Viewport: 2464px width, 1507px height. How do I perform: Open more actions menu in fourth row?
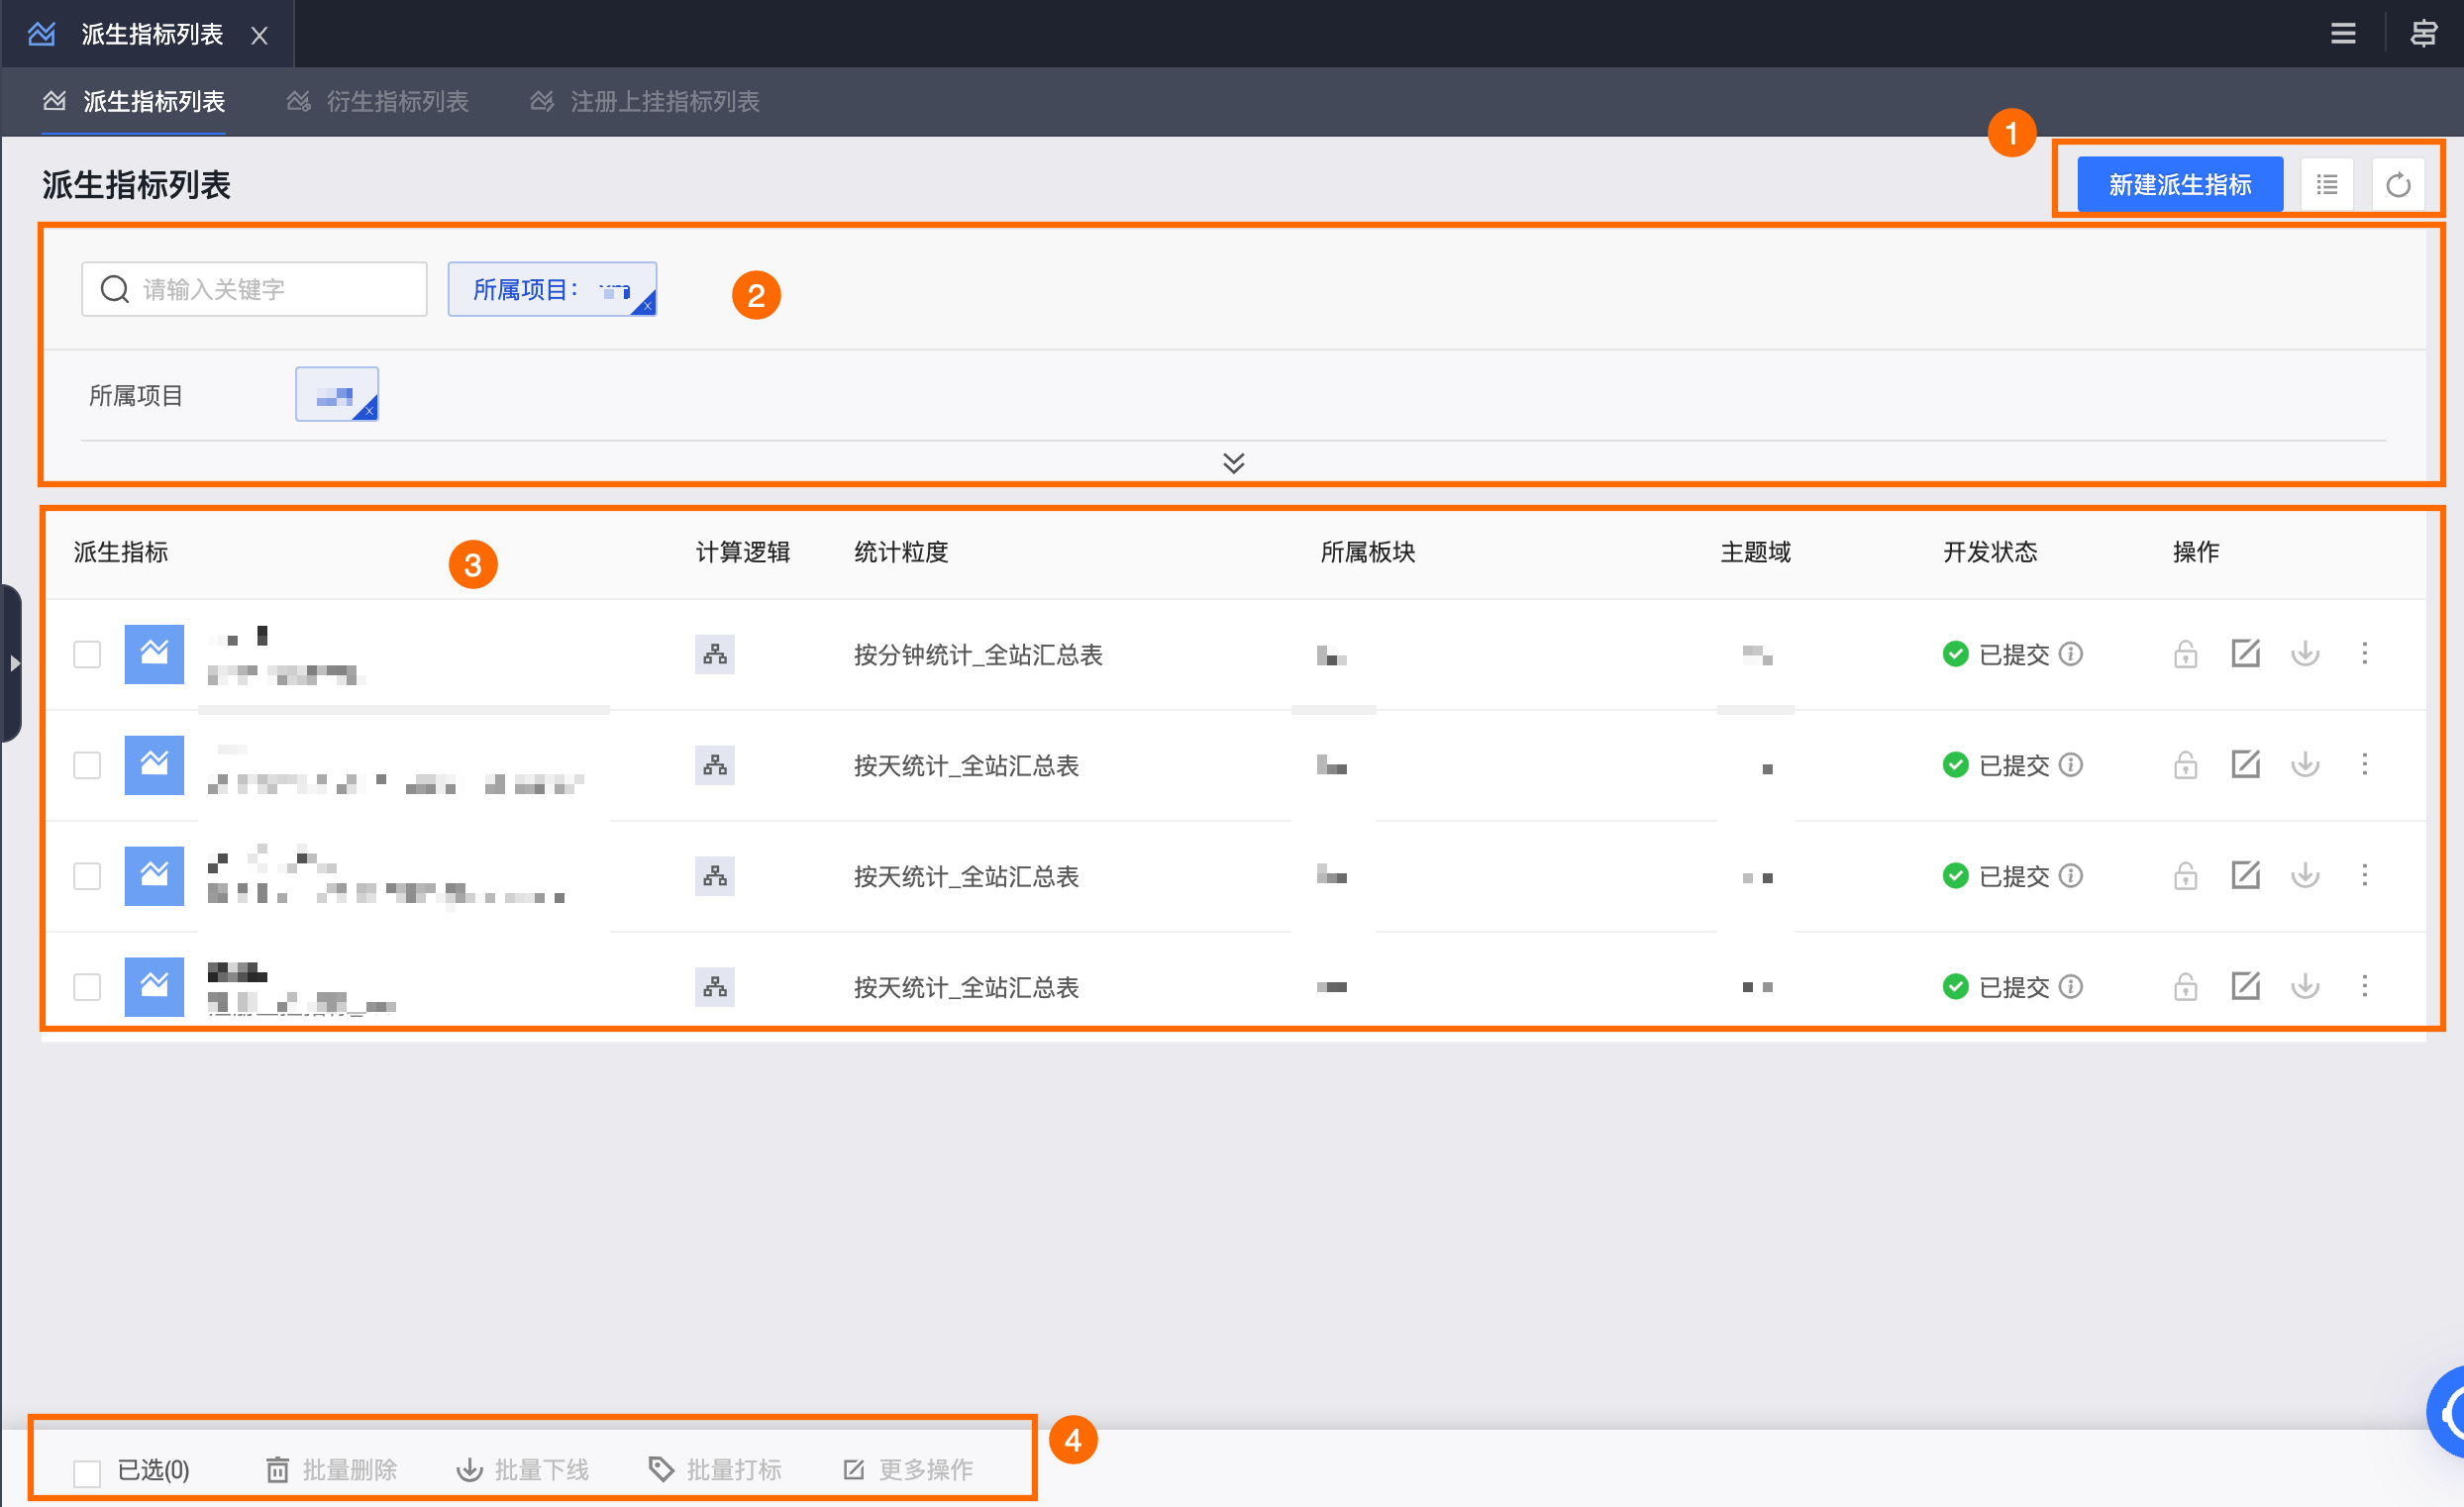click(2364, 987)
